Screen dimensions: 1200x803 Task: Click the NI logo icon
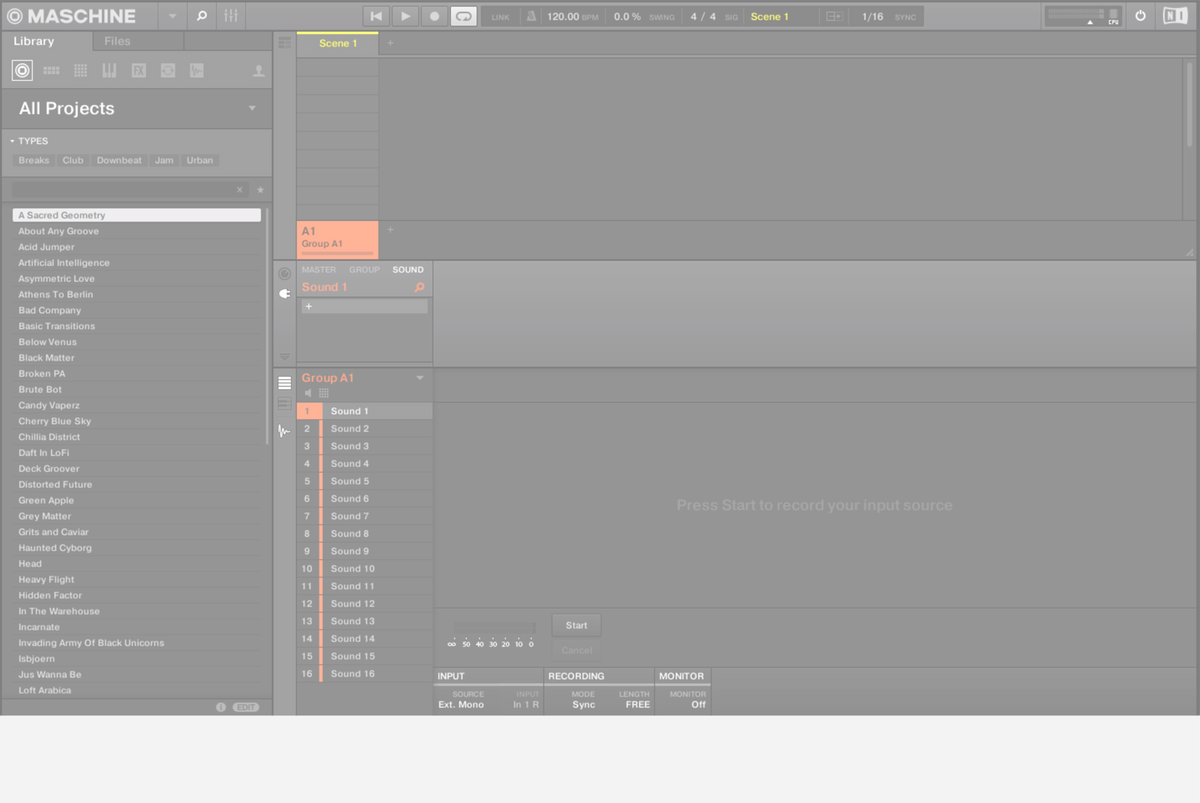1173,16
